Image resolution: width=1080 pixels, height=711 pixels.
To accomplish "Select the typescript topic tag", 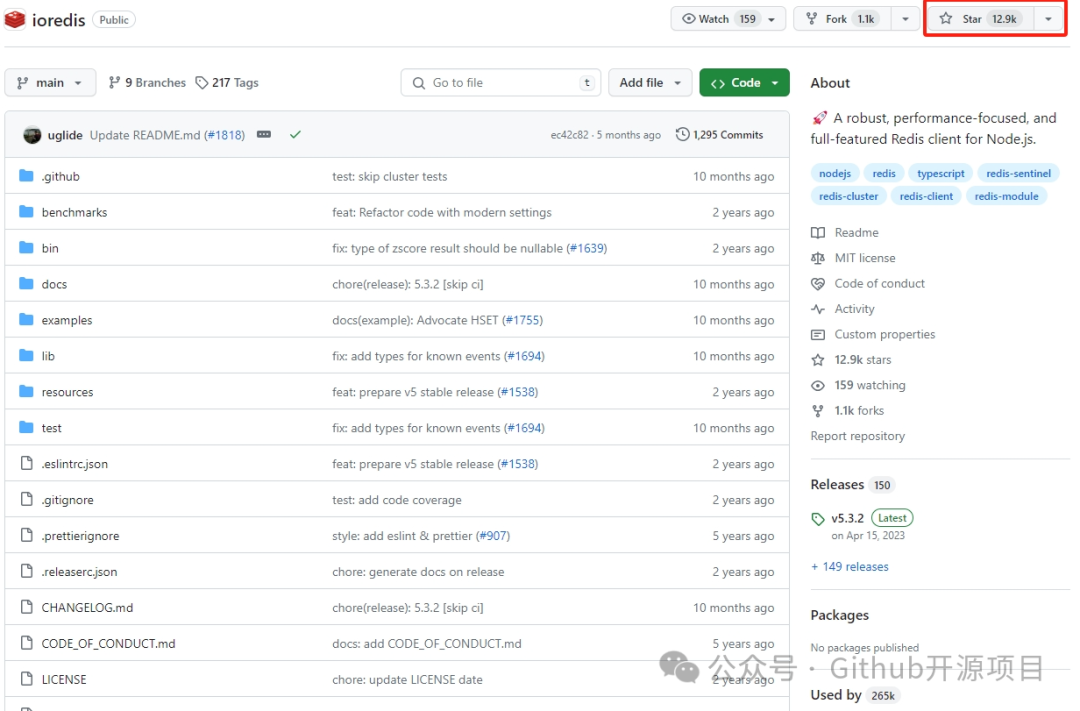I will [x=940, y=174].
